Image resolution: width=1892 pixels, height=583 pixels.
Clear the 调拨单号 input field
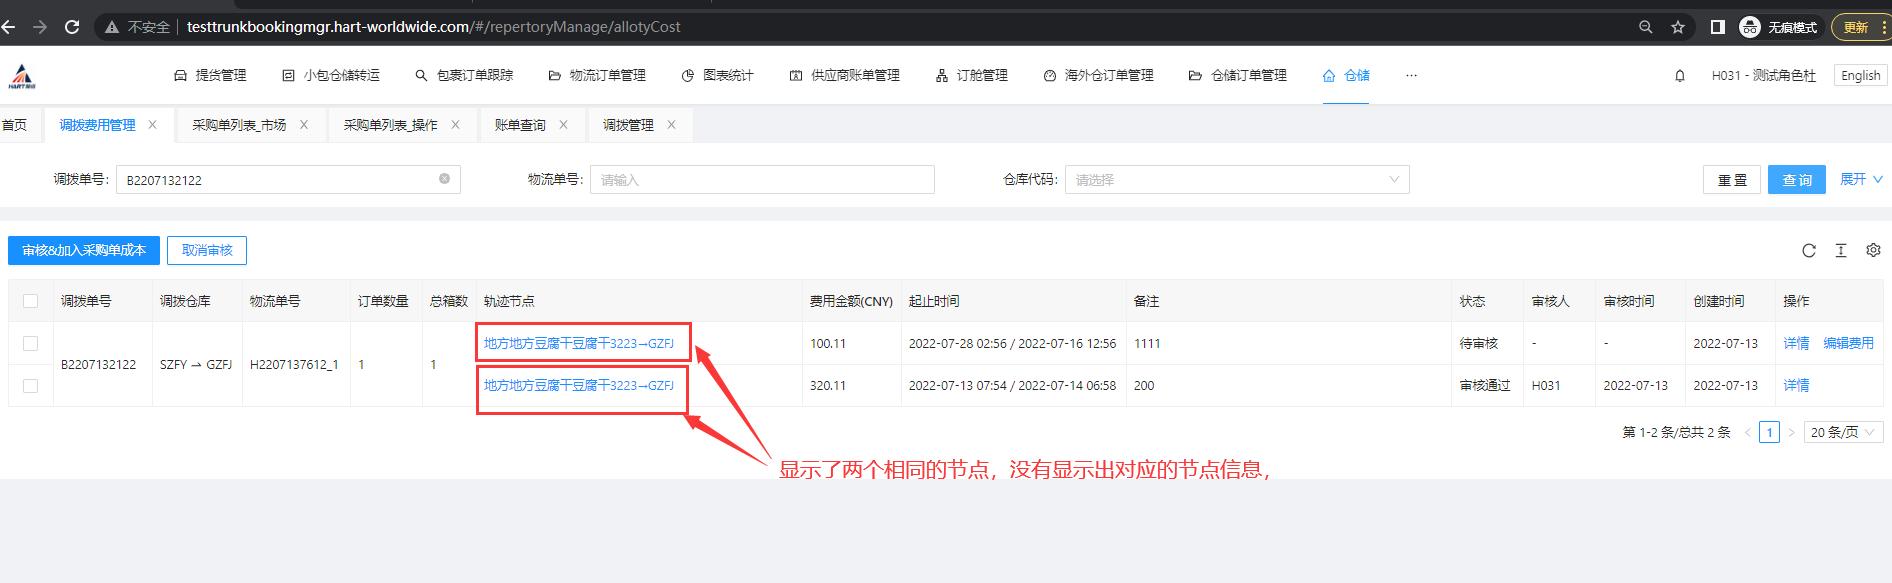[444, 179]
